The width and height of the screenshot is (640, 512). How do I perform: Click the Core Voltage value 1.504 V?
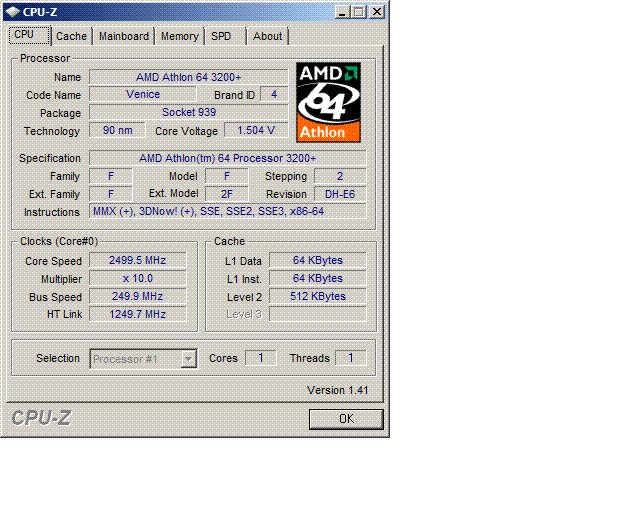[x=256, y=130]
